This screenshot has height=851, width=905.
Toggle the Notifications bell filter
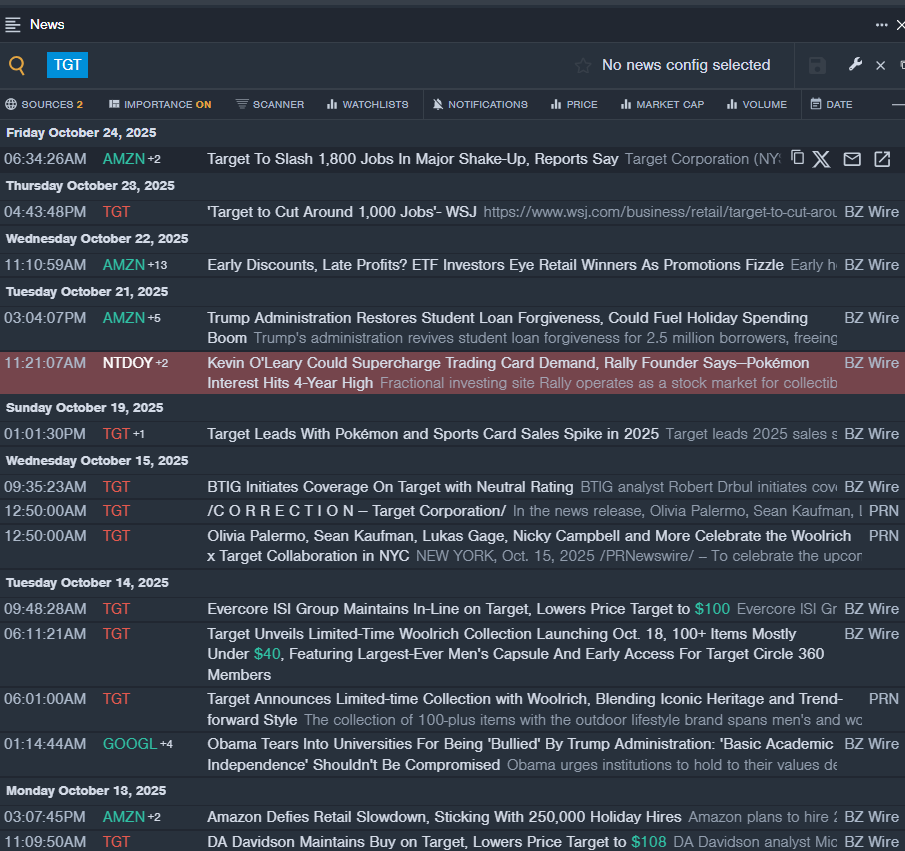click(480, 104)
